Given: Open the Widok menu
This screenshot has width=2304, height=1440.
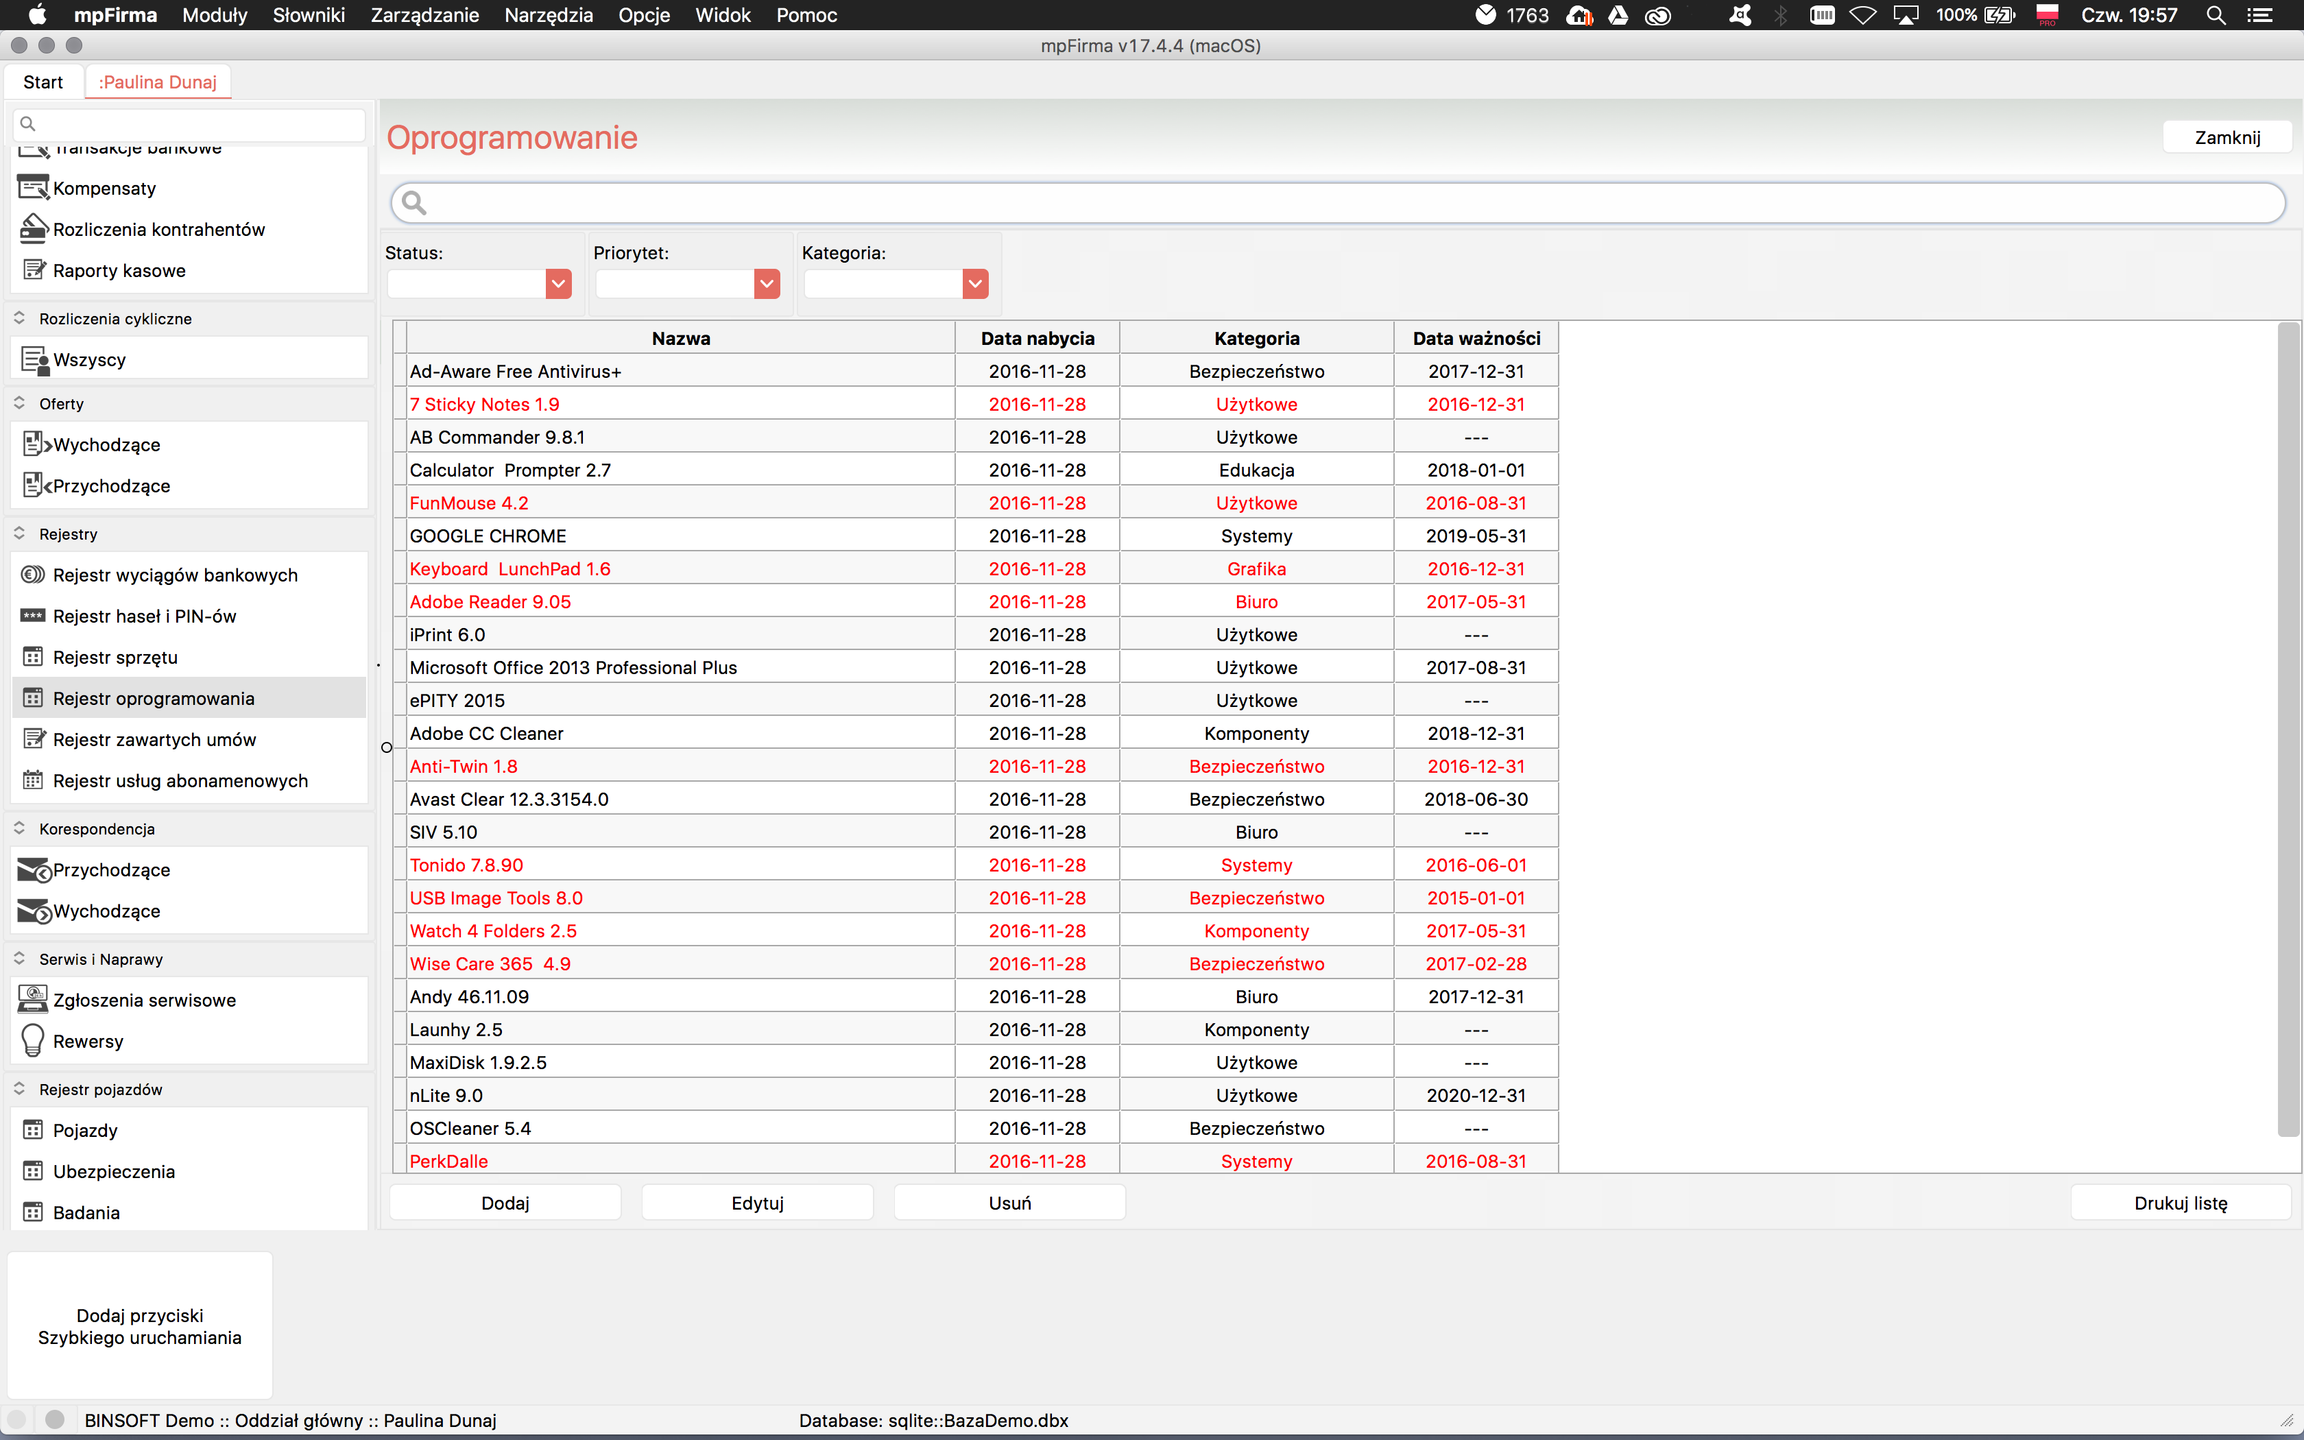Looking at the screenshot, I should point(723,15).
